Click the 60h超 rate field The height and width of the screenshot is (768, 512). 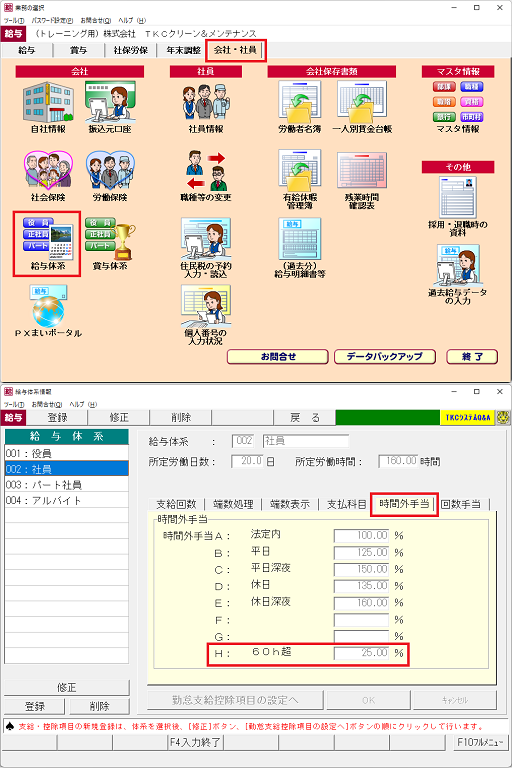click(x=361, y=652)
